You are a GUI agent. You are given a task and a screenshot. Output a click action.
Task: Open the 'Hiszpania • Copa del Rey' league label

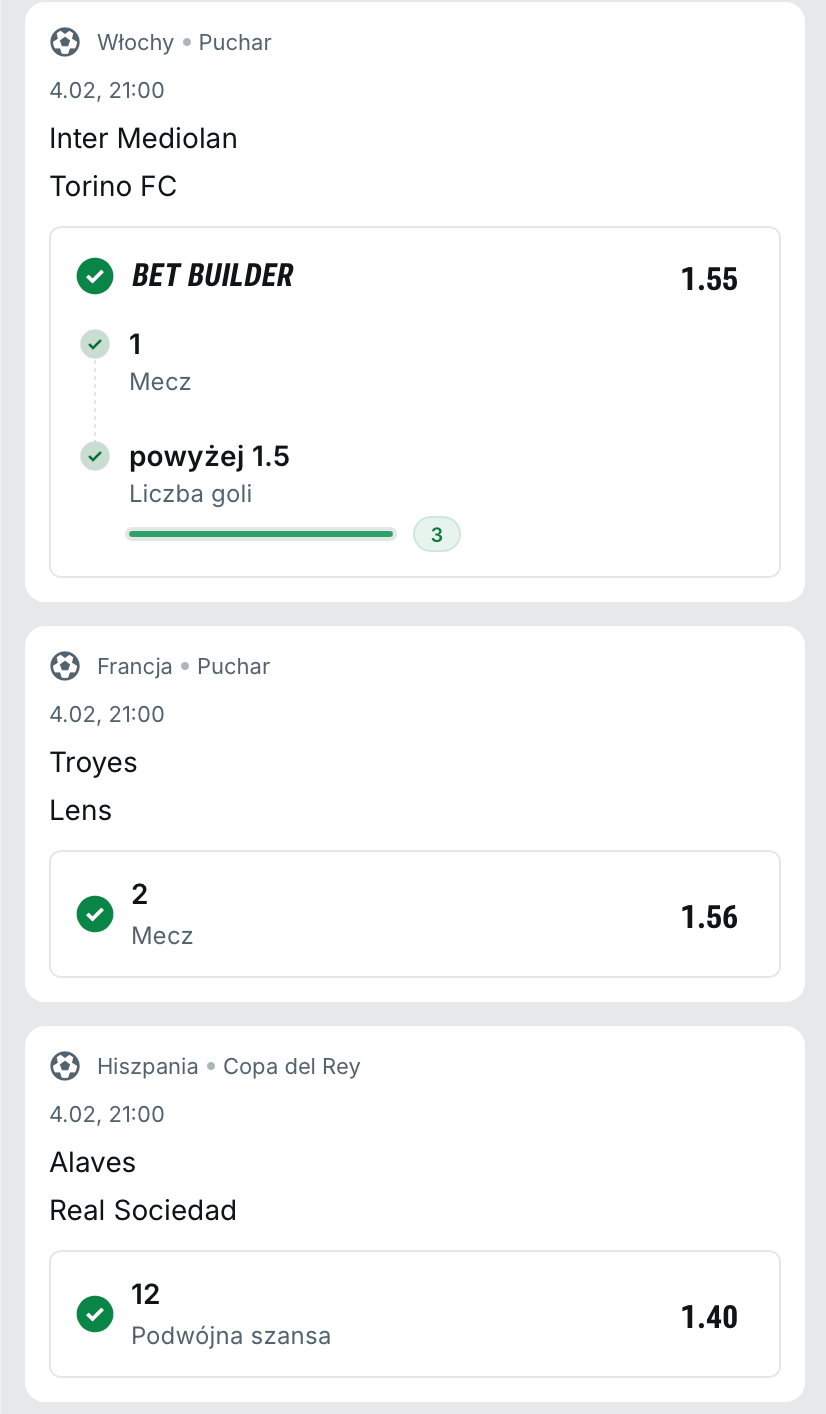(x=228, y=1066)
